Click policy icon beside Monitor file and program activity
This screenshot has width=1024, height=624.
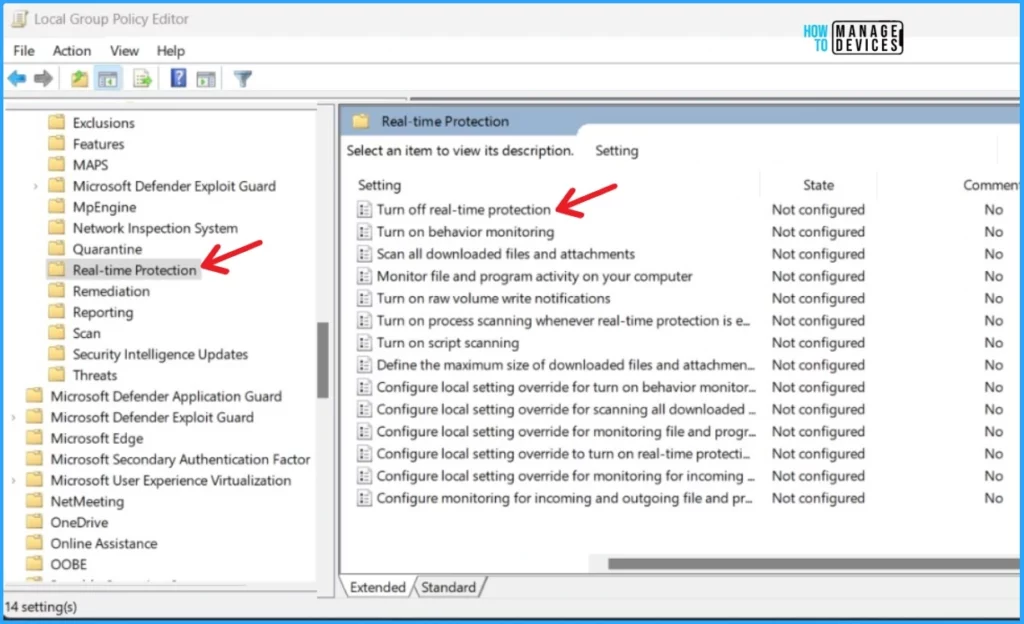tap(364, 276)
